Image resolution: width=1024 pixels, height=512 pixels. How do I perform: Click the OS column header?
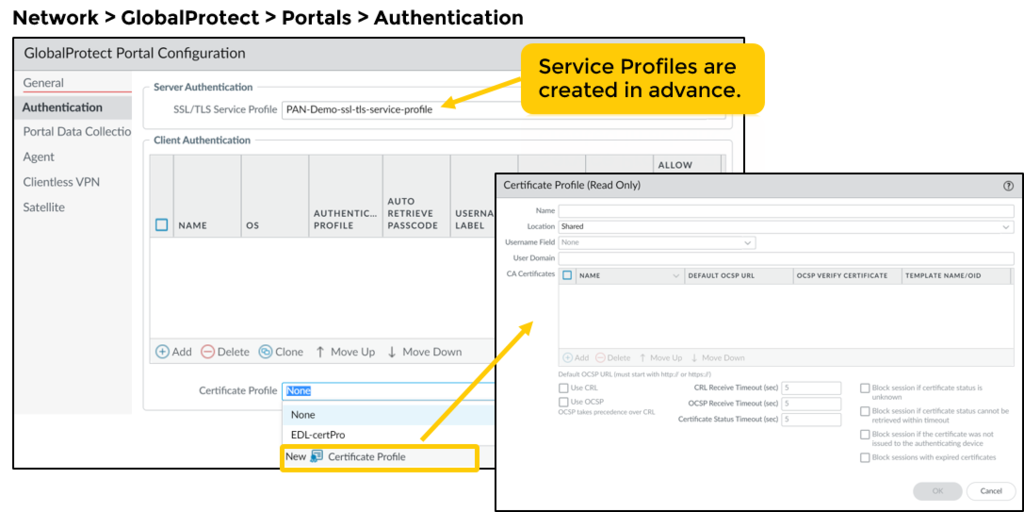[253, 225]
